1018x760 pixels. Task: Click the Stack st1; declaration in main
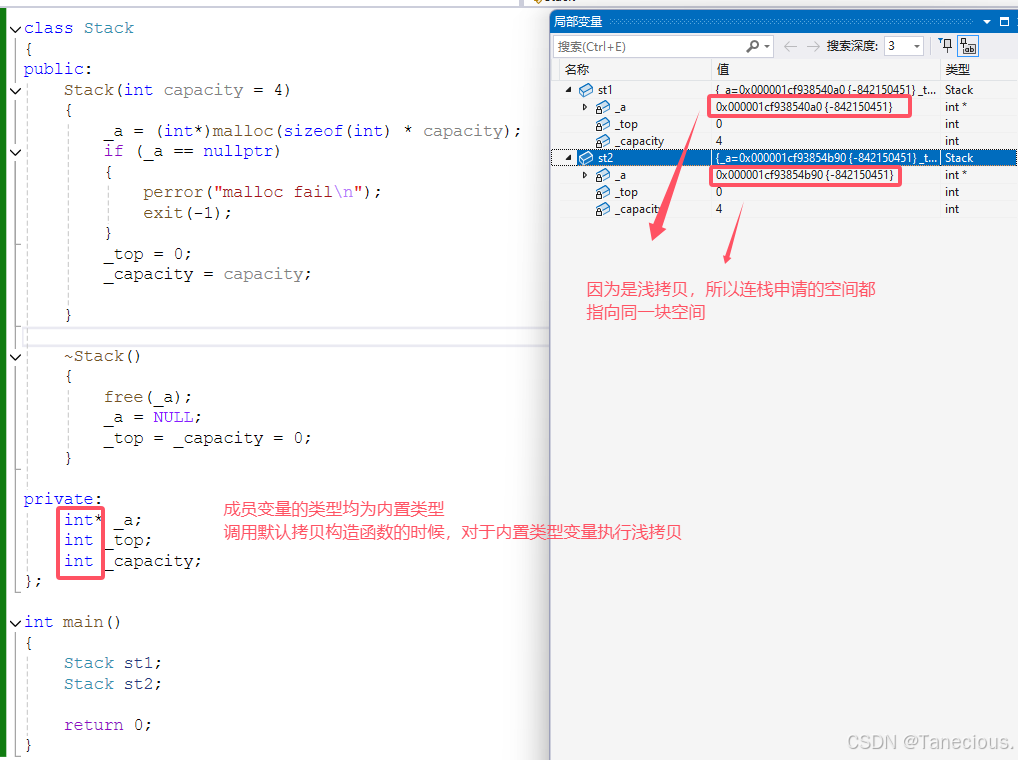click(113, 663)
